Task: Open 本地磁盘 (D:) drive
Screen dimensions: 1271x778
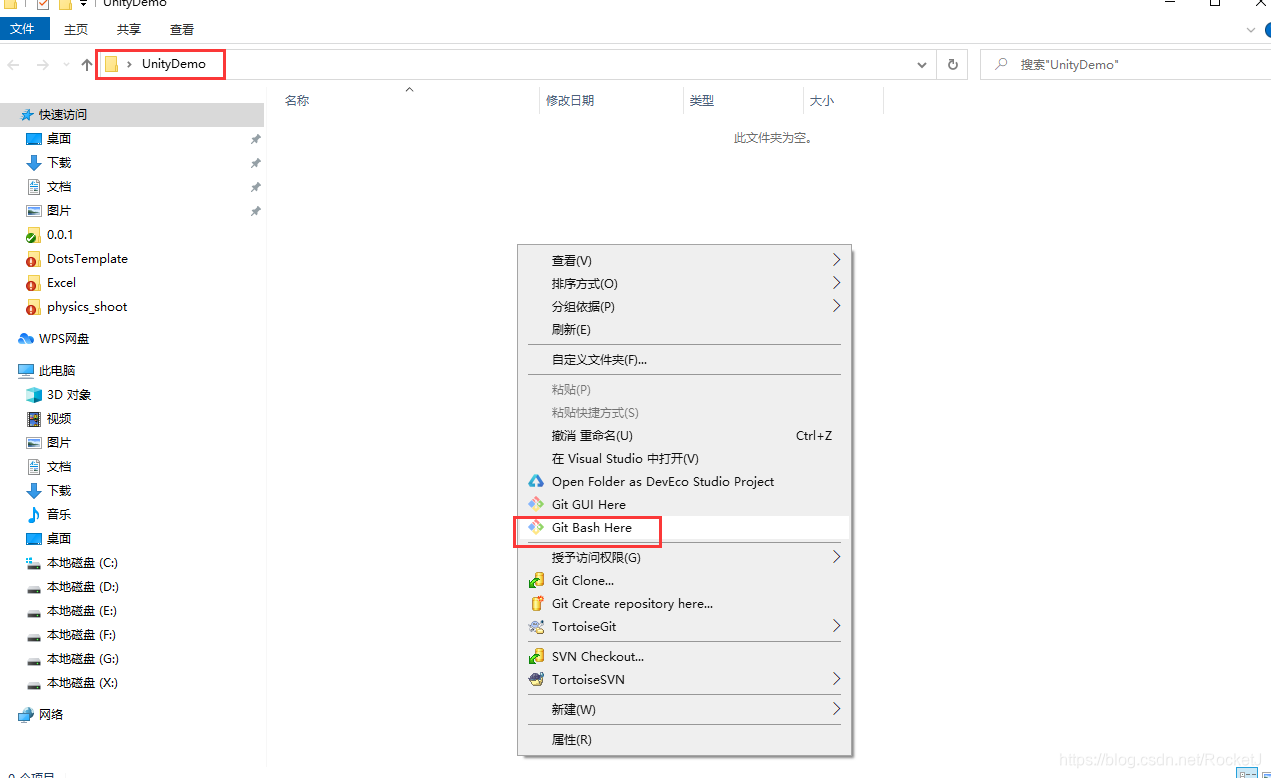Action: tap(83, 587)
